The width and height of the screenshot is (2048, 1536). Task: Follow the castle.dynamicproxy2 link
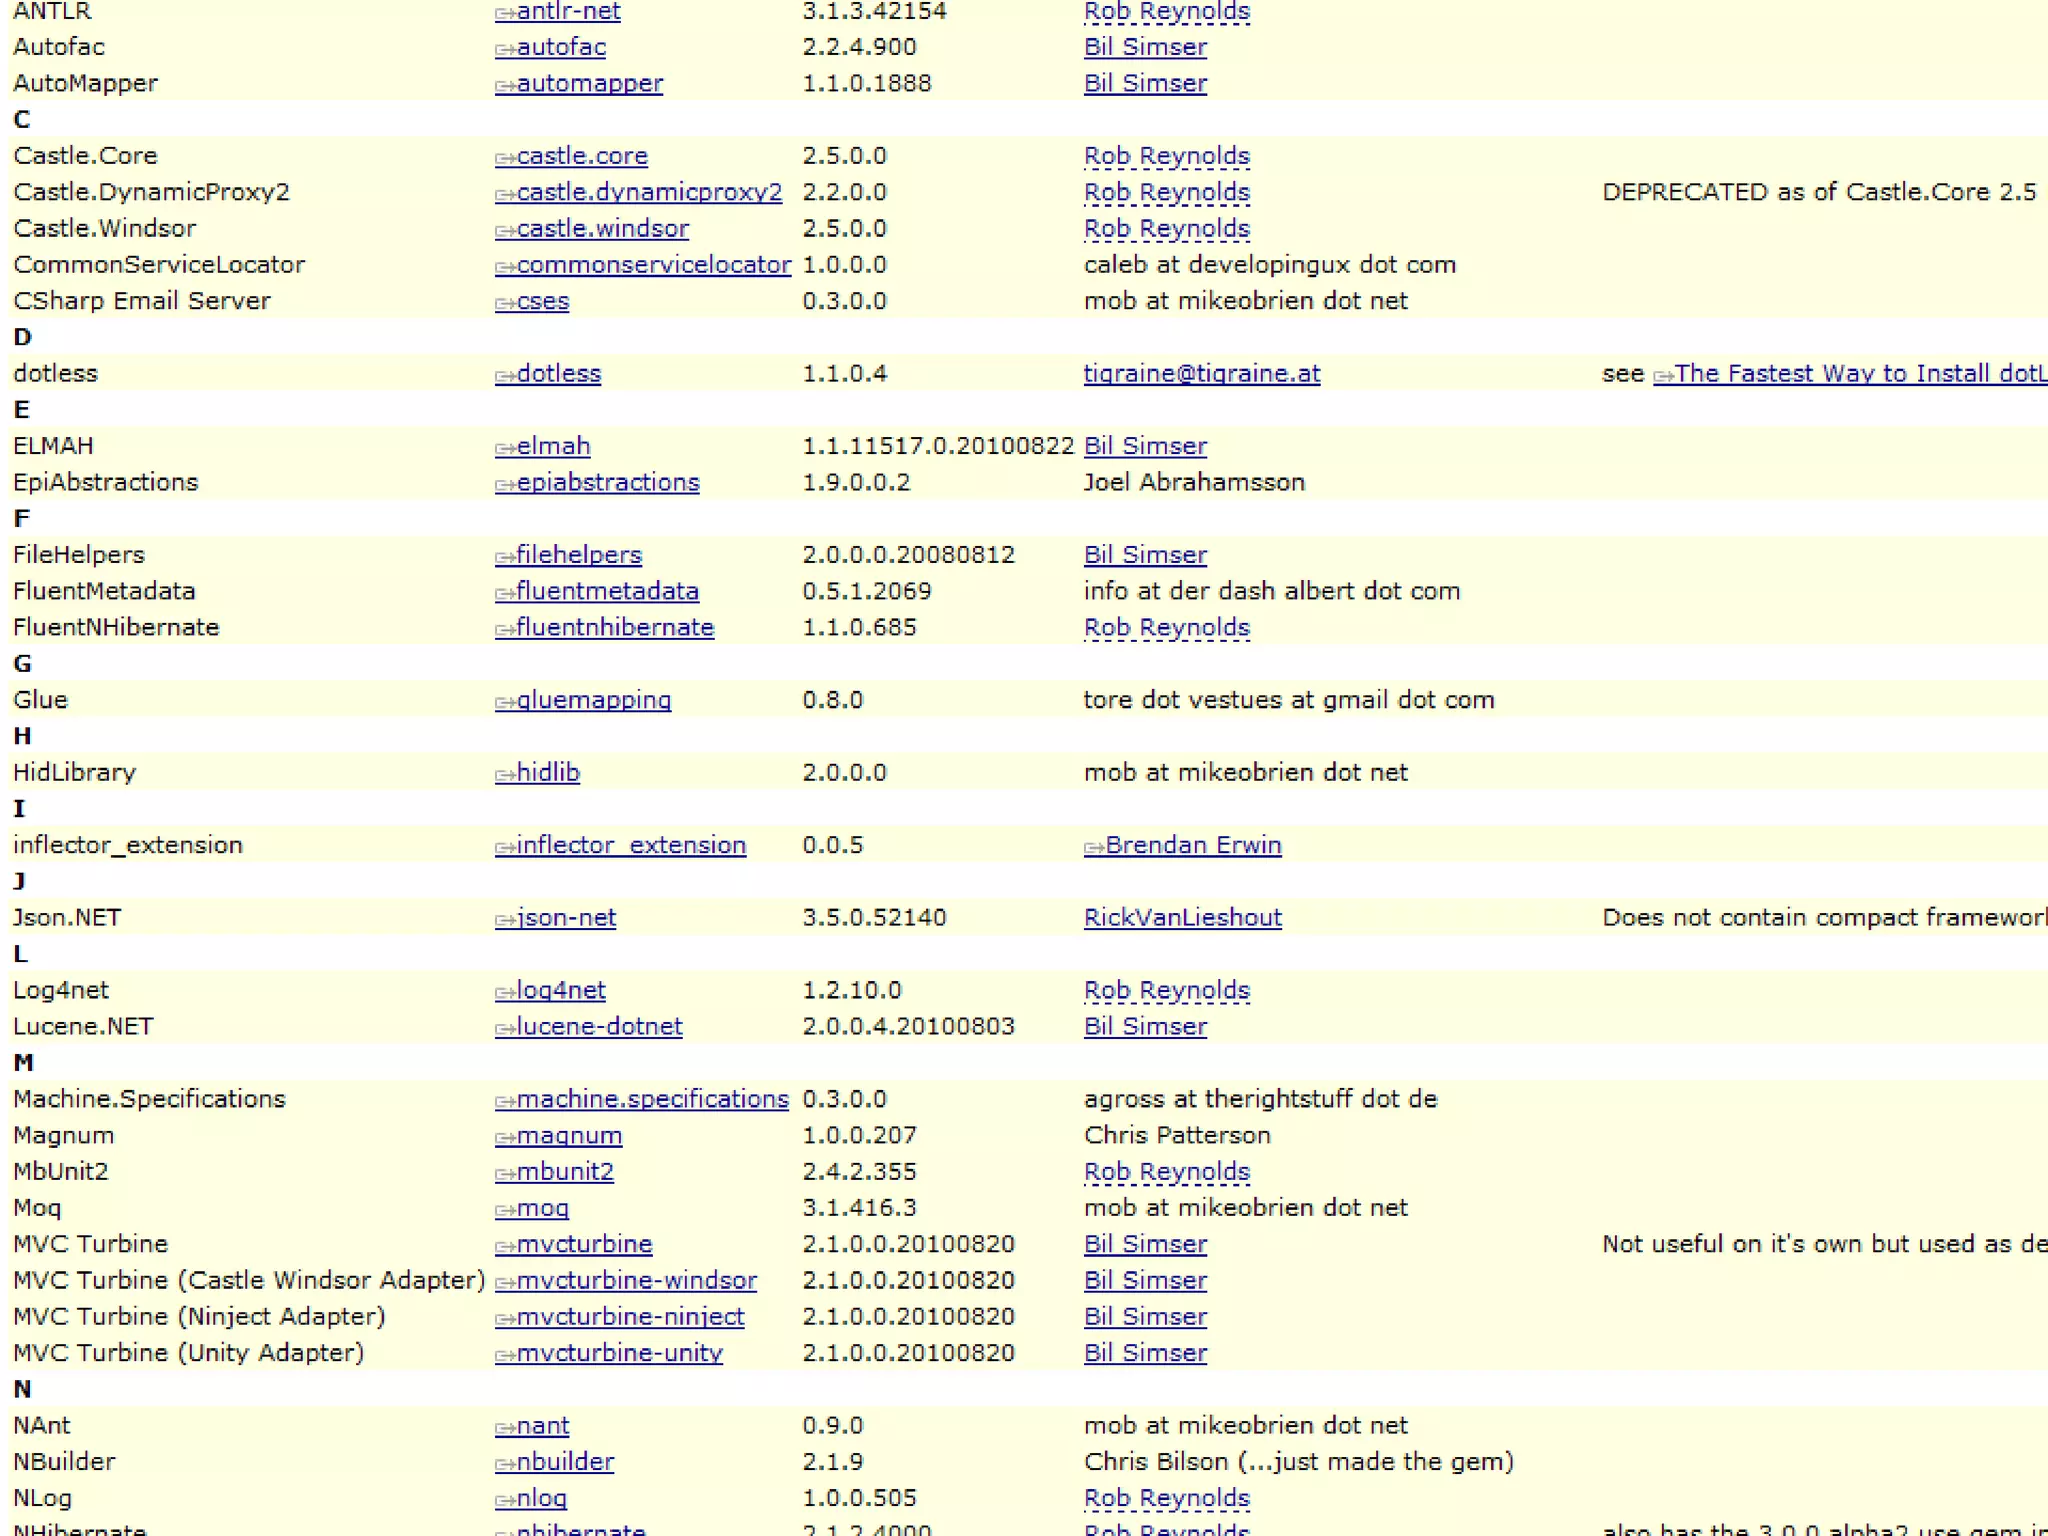point(648,192)
